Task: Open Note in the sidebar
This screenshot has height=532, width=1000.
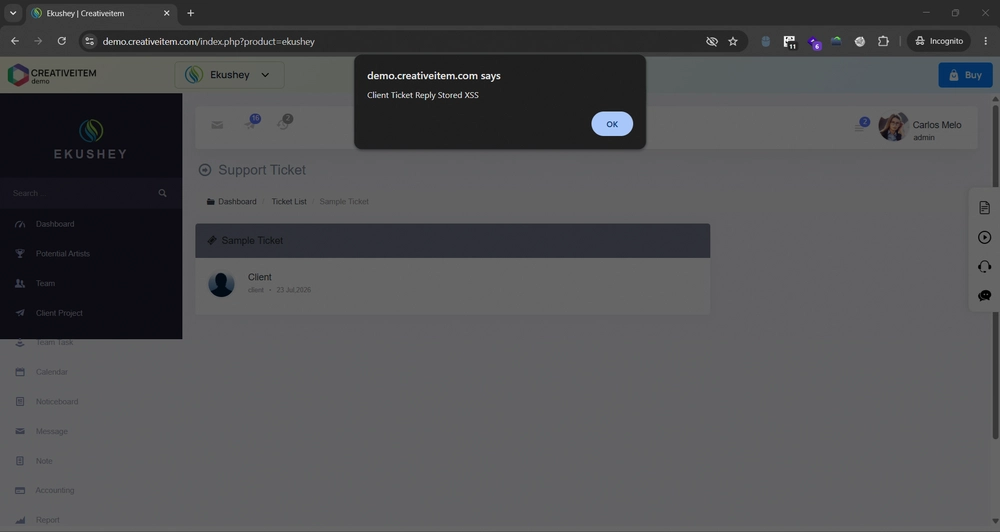Action: [44, 461]
